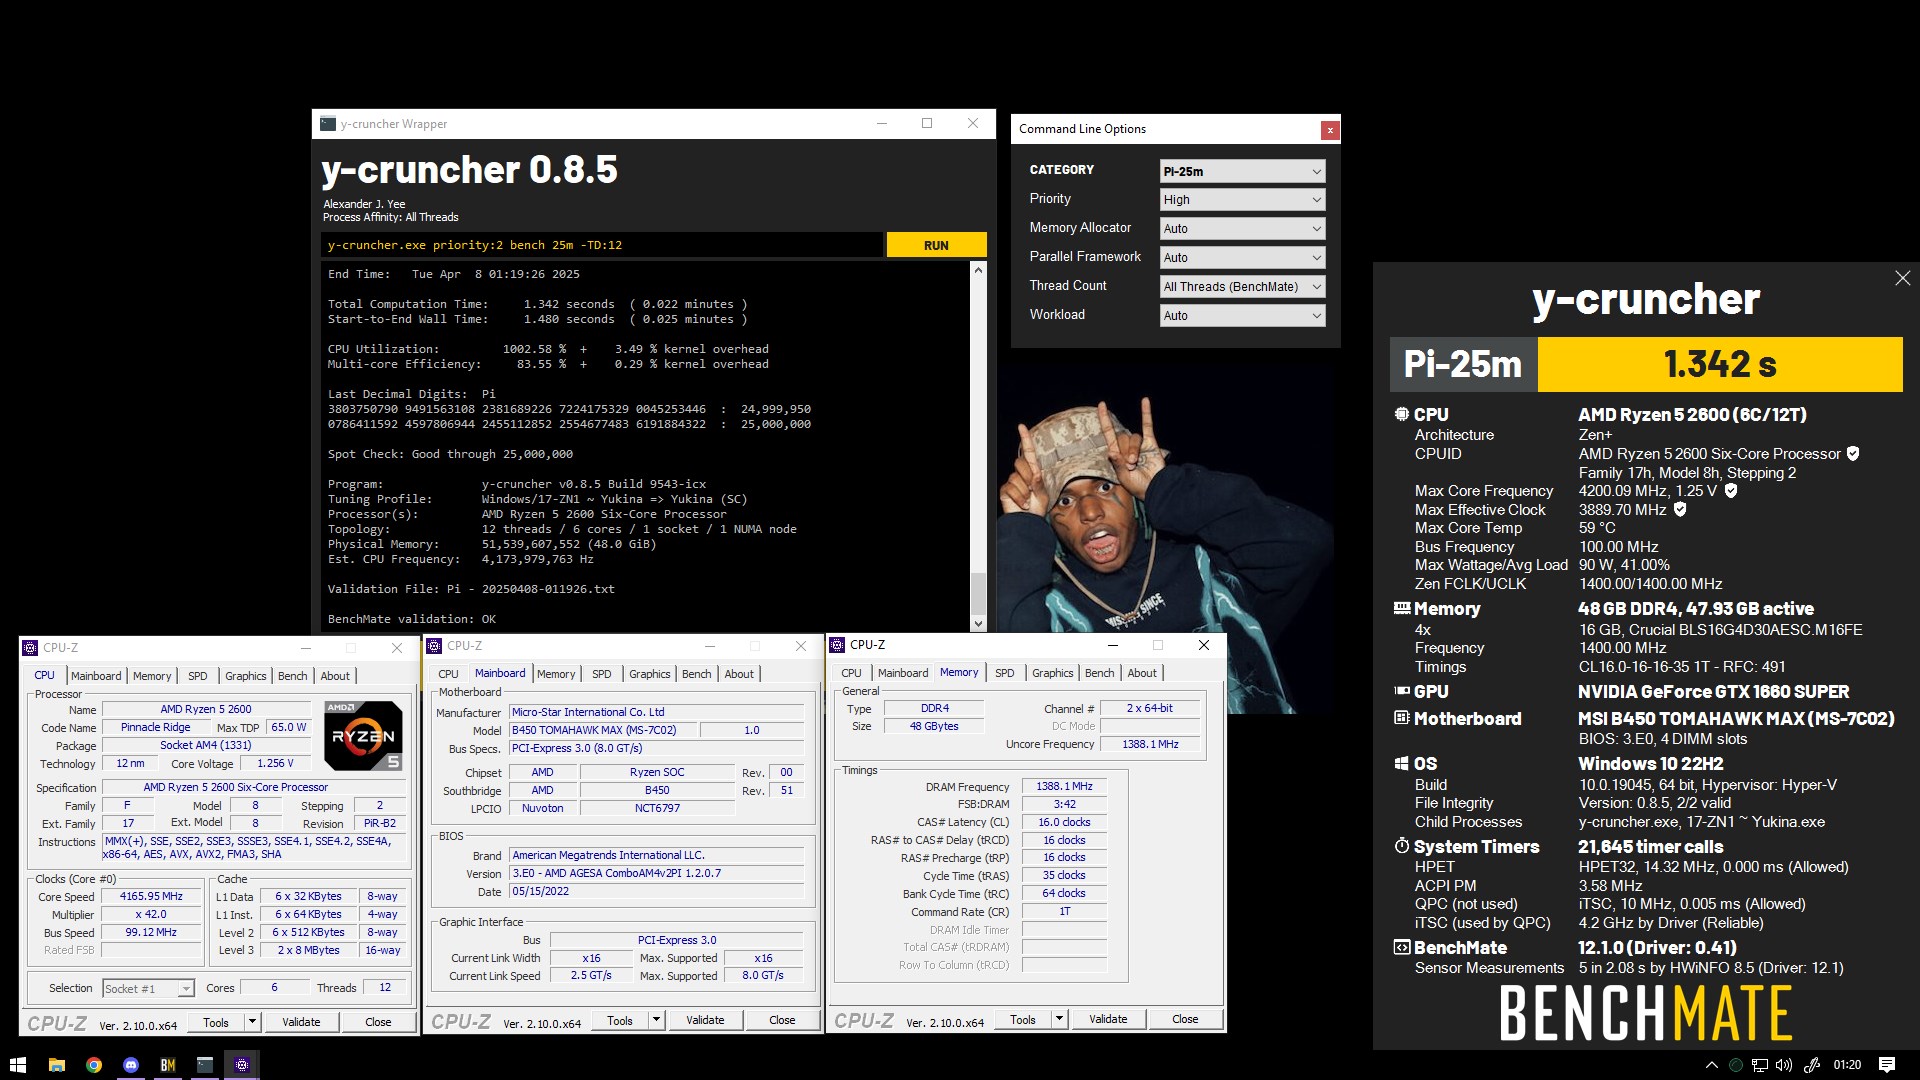The height and width of the screenshot is (1080, 1920).
Task: Click the Memory section icon in BenchMate
Action: click(x=1402, y=608)
